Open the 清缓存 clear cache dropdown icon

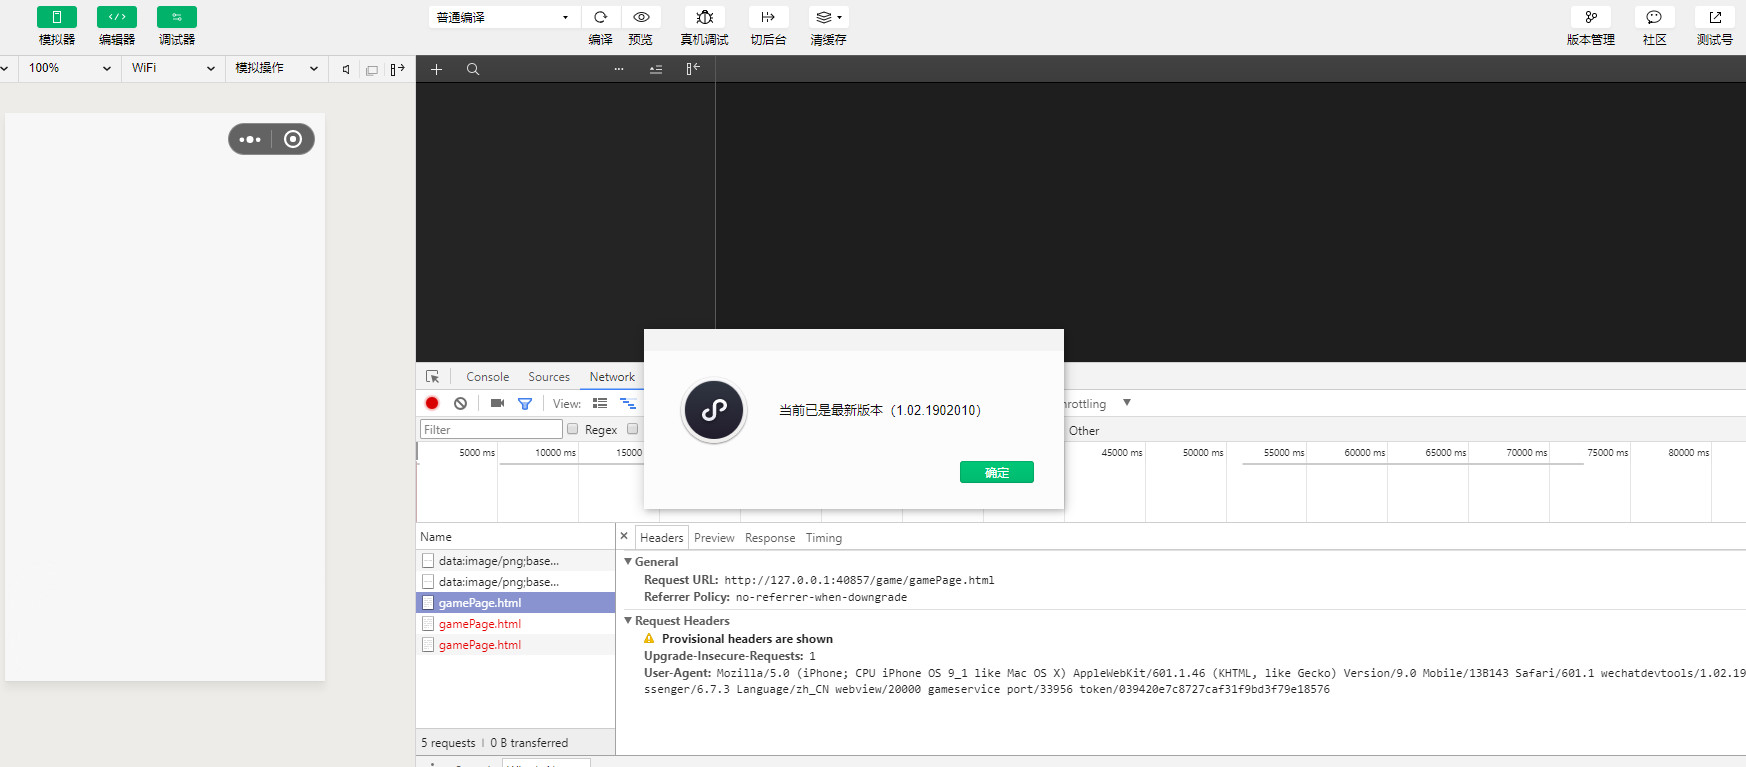tap(829, 17)
